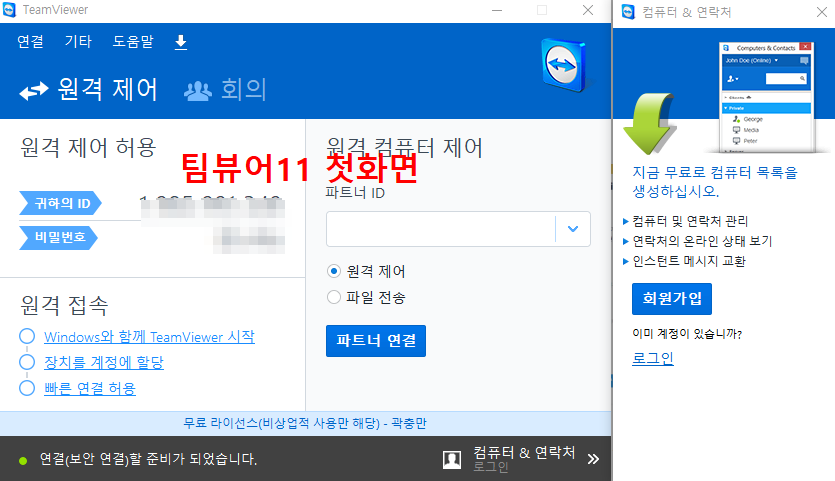Image resolution: width=835 pixels, height=481 pixels.
Task: Click the 컴퓨터 & 연락처 window title icon
Action: (x=628, y=12)
